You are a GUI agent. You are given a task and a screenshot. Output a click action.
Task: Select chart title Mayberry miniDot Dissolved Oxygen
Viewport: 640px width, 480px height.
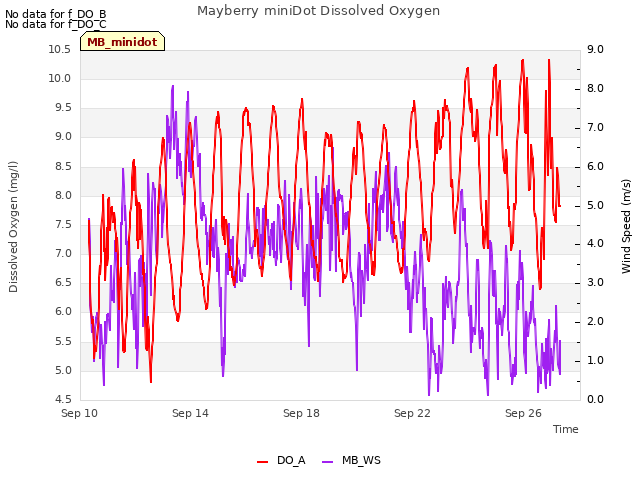coord(318,11)
